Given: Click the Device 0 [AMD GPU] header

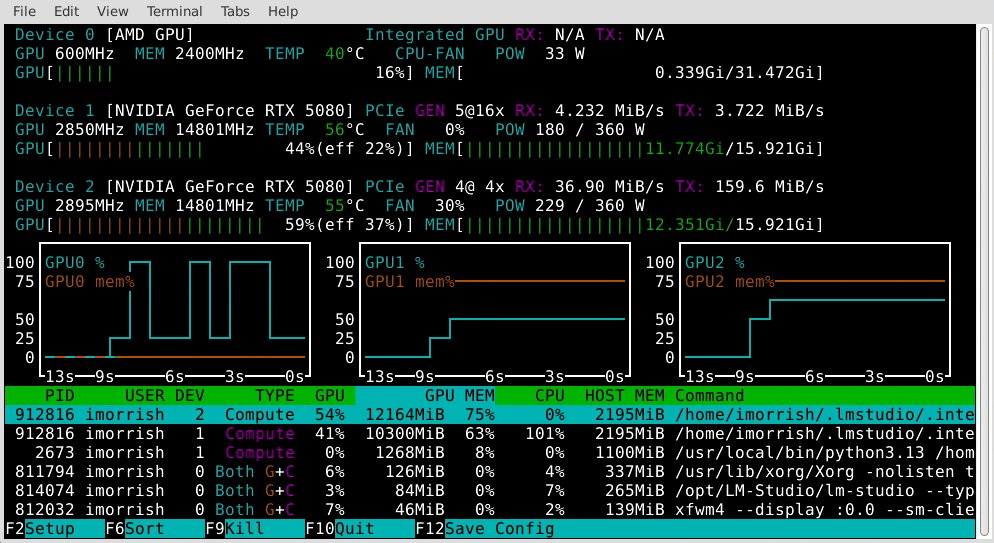Looking at the screenshot, I should [x=104, y=34].
